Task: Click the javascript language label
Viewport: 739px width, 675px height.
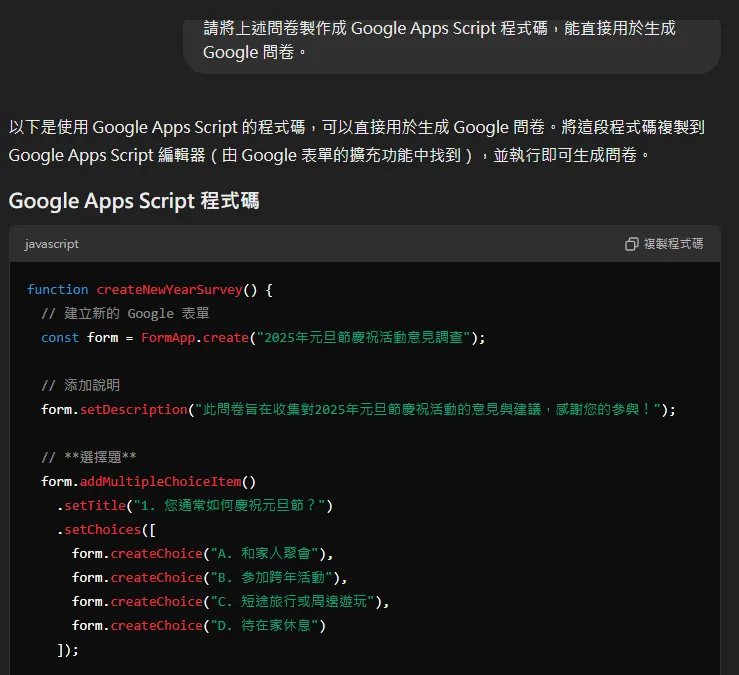Action: pos(52,244)
